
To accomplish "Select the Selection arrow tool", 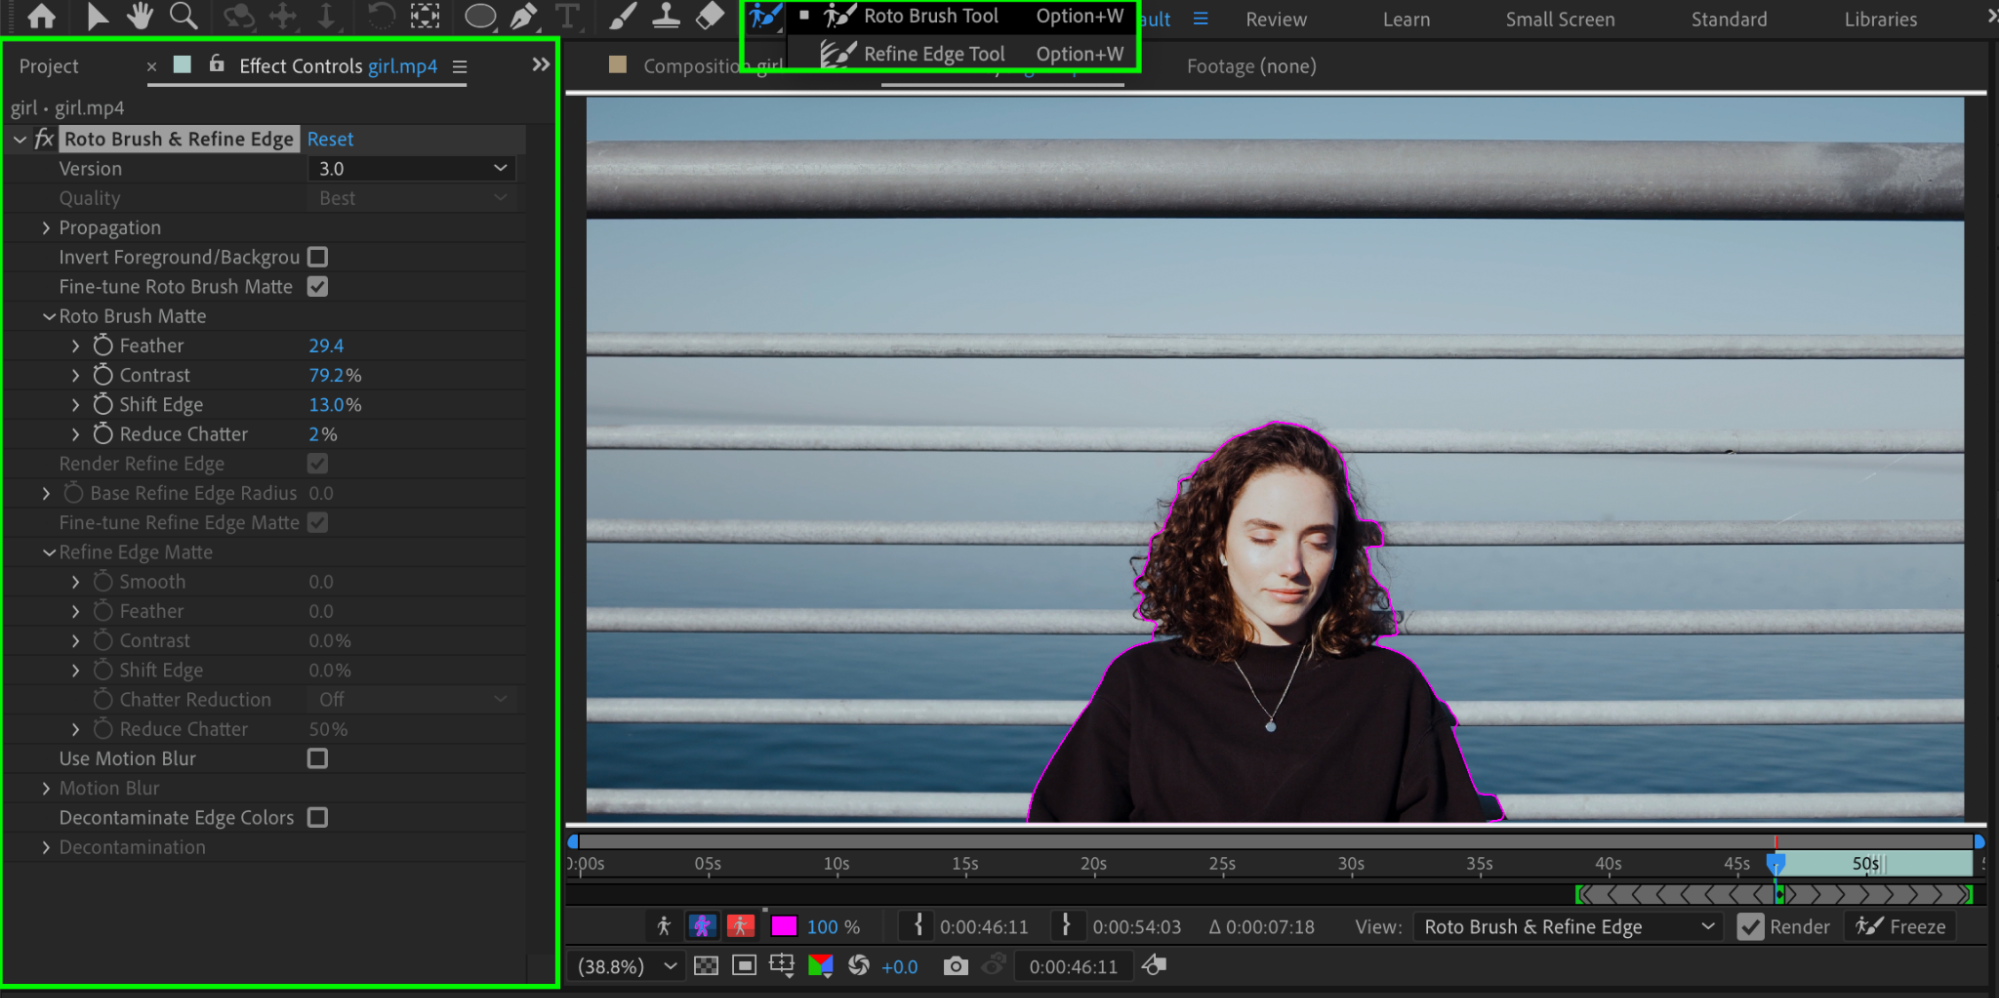I will coord(97,16).
